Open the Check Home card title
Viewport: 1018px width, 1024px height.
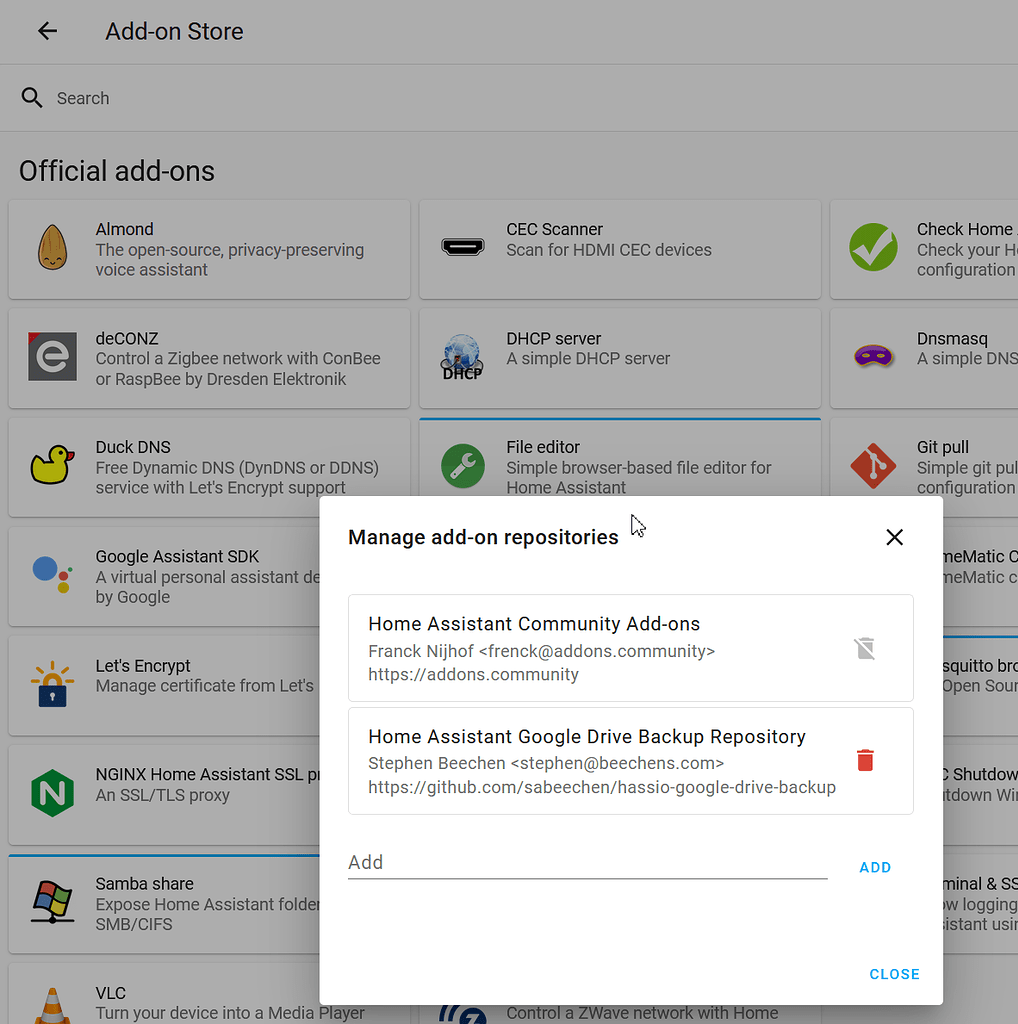pos(966,229)
